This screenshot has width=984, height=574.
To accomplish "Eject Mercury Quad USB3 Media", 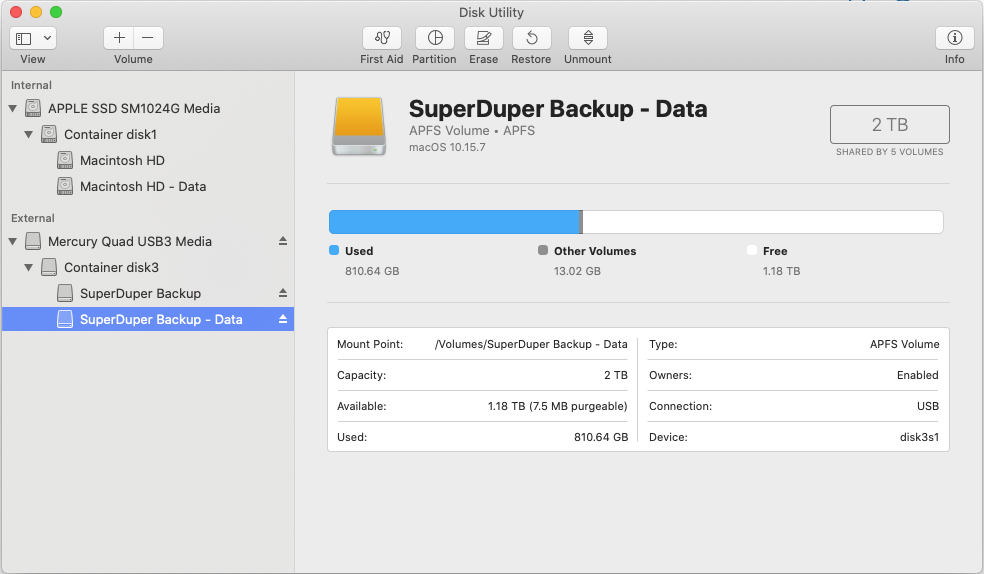I will (283, 241).
